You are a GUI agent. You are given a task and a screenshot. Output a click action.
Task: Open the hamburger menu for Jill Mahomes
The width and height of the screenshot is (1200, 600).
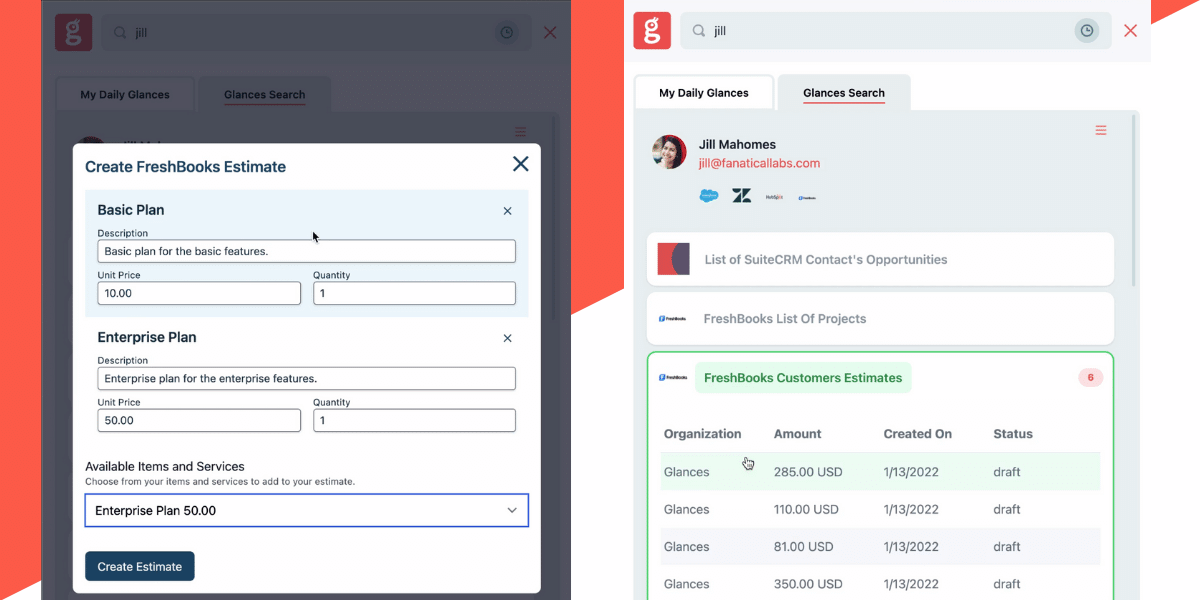point(1101,130)
